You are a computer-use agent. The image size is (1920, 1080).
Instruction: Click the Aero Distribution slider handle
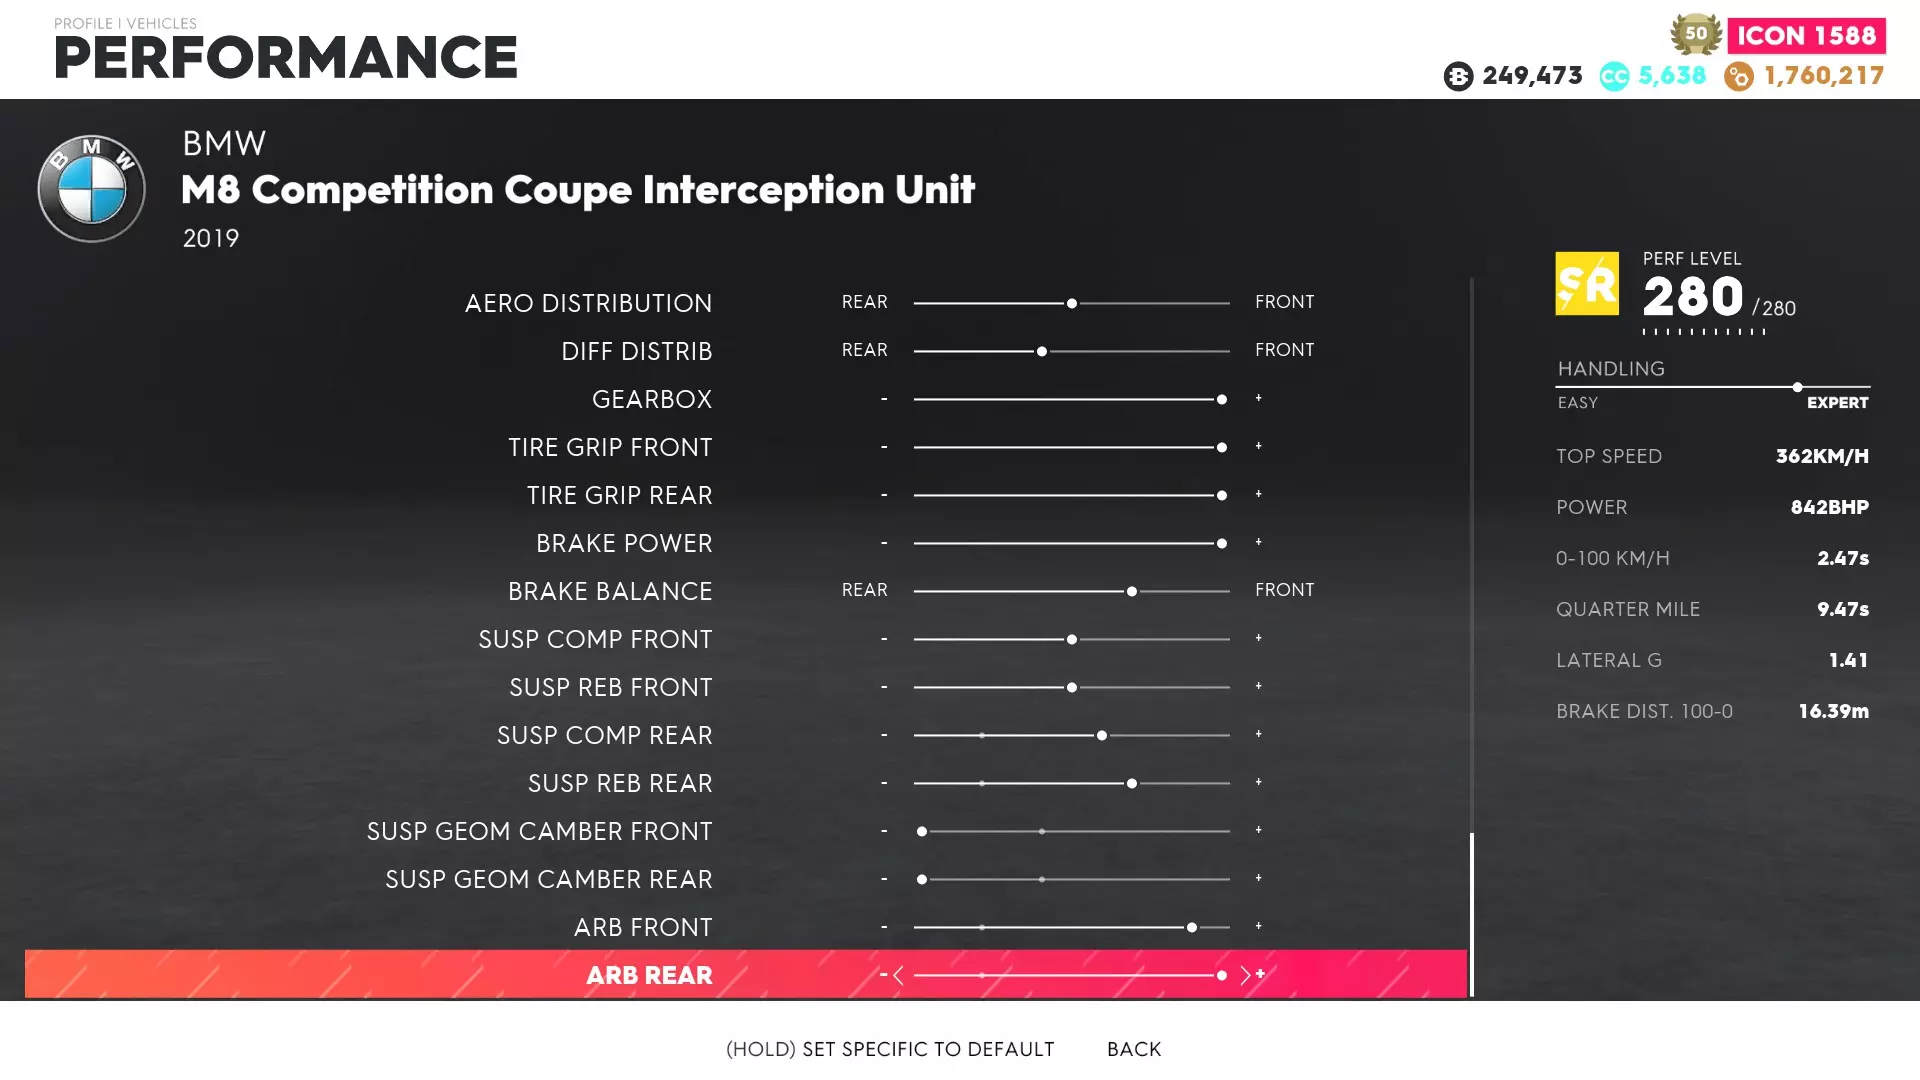[x=1072, y=303]
